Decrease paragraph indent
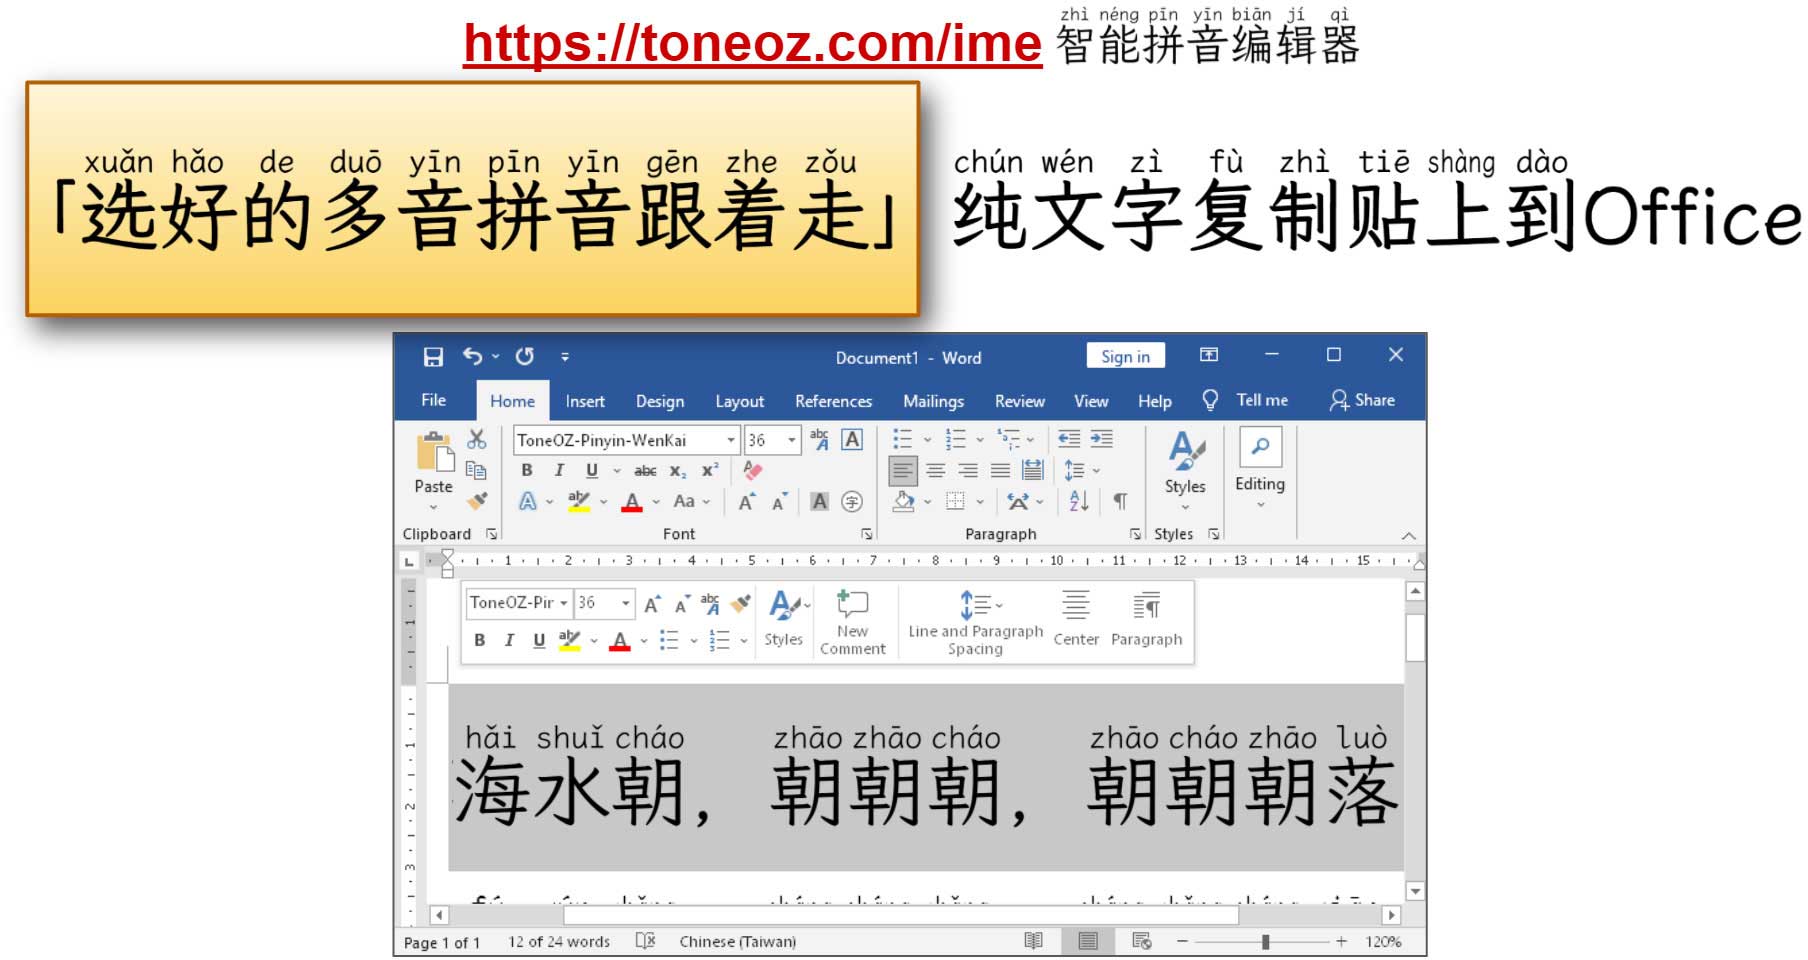 tap(1069, 439)
